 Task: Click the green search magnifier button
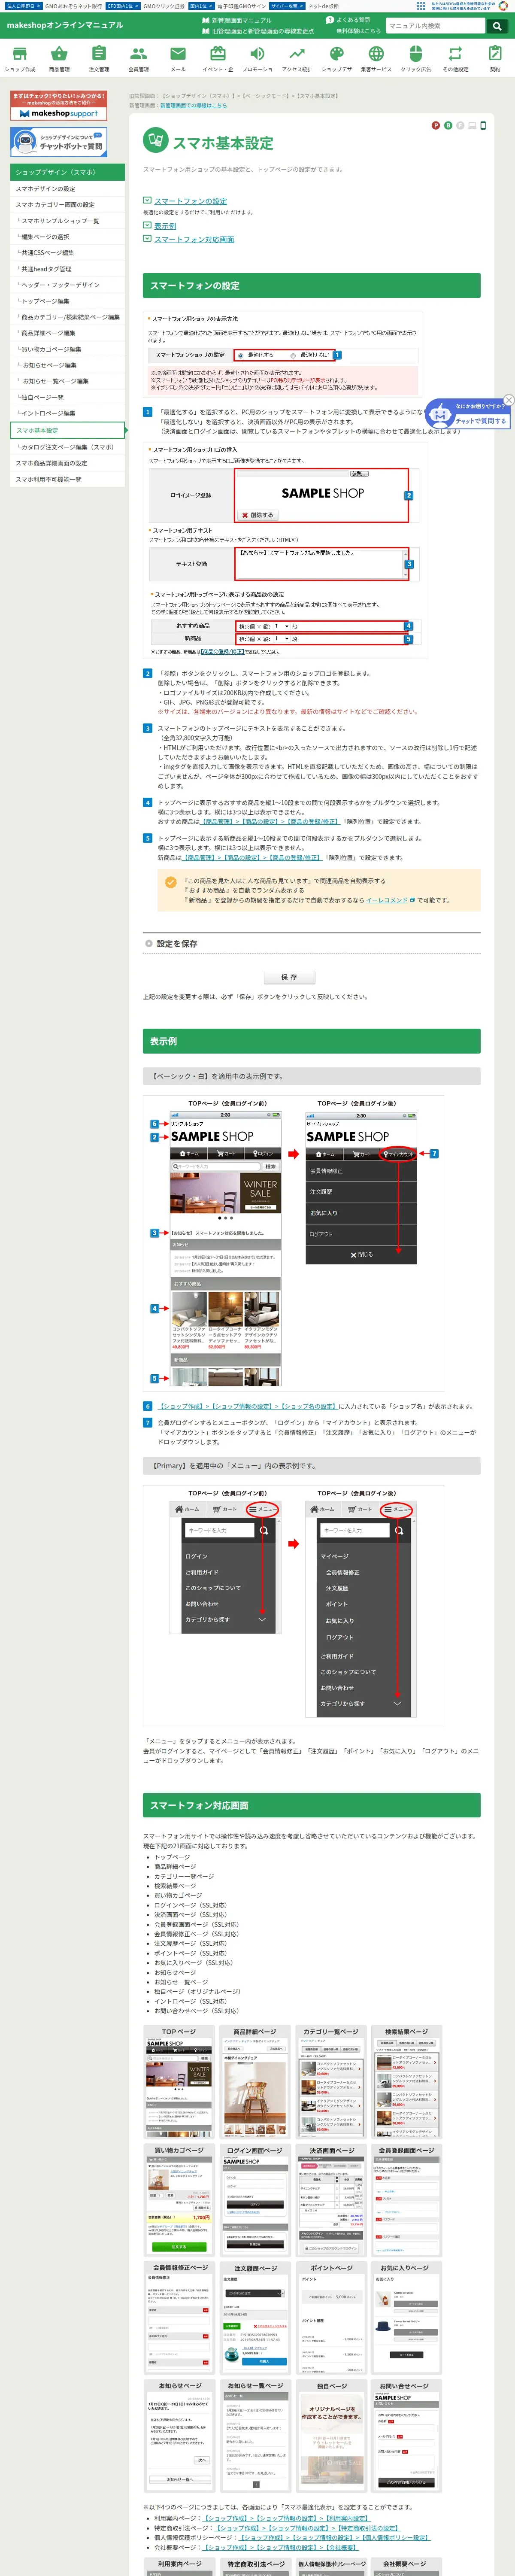click(x=497, y=26)
